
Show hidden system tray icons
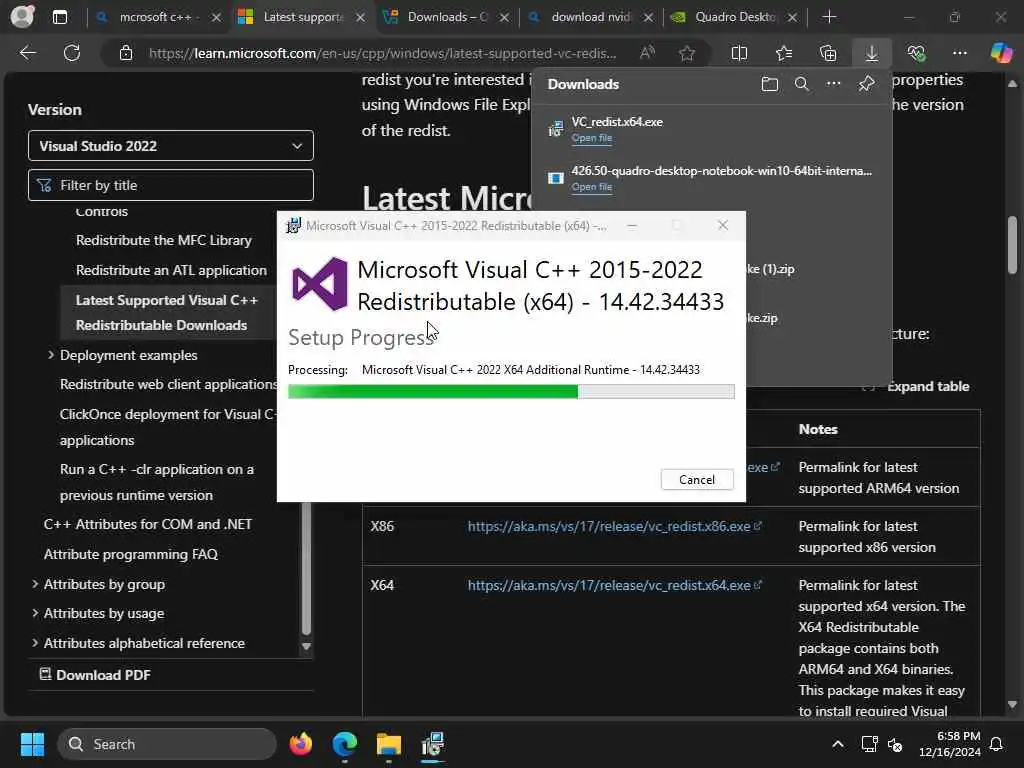[837, 744]
